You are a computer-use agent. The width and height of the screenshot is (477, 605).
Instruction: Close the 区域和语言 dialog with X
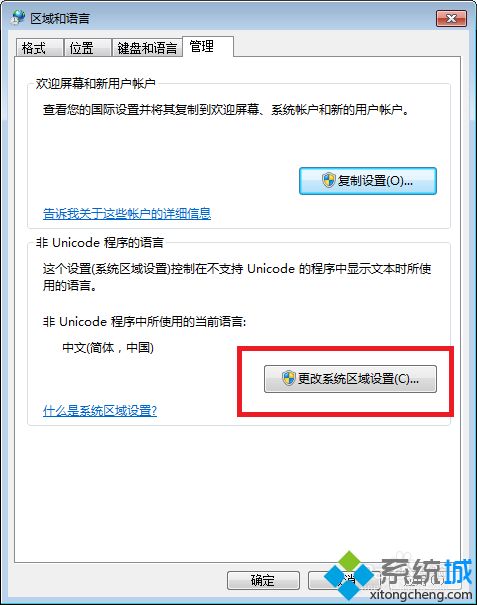click(x=451, y=18)
